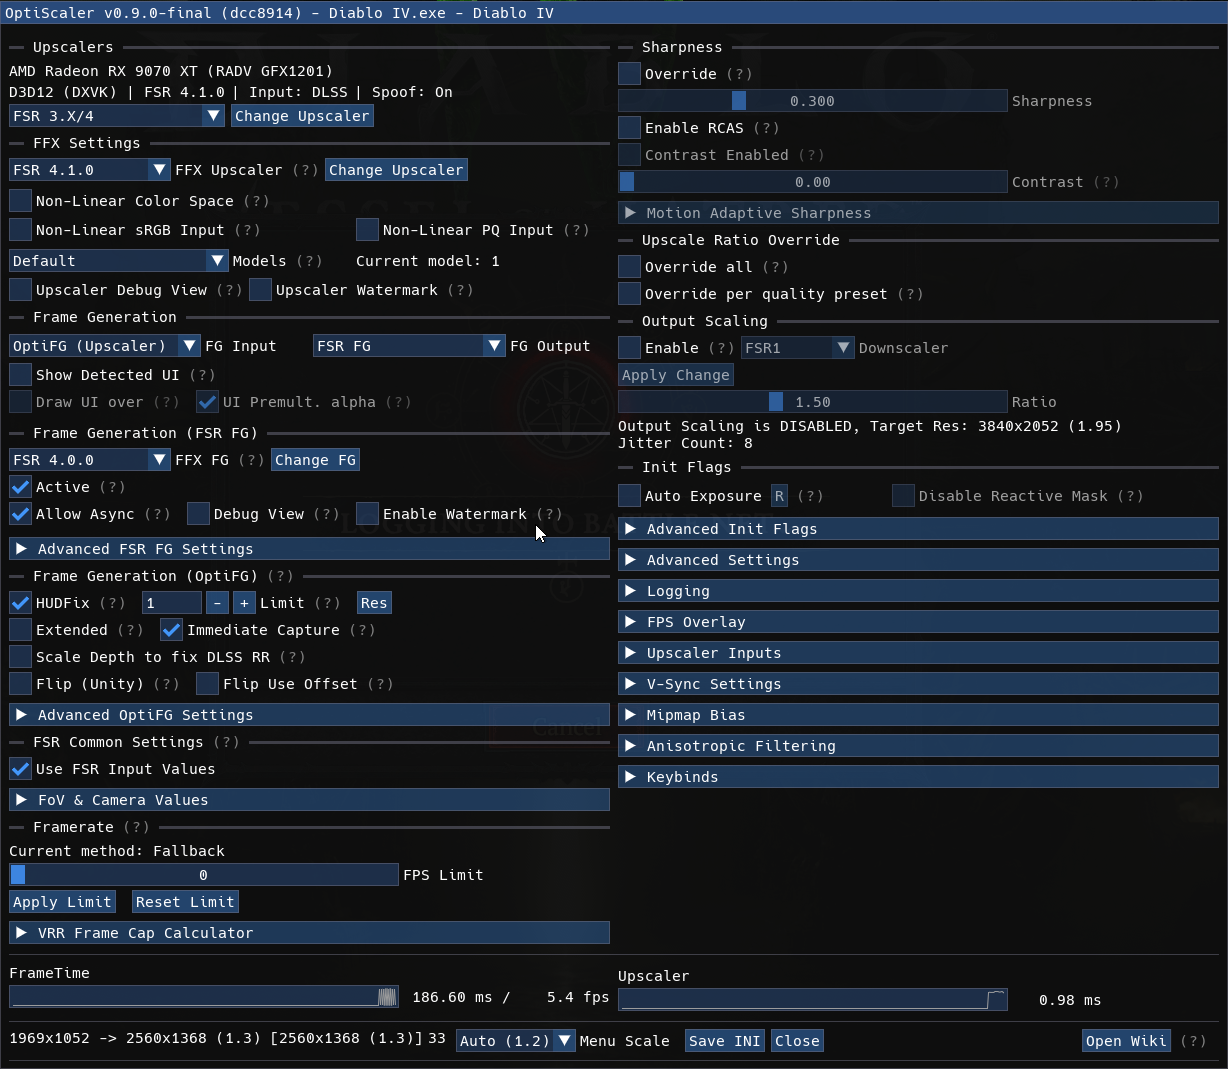
Task: Open the FSR FG output dropdown
Action: [409, 346]
